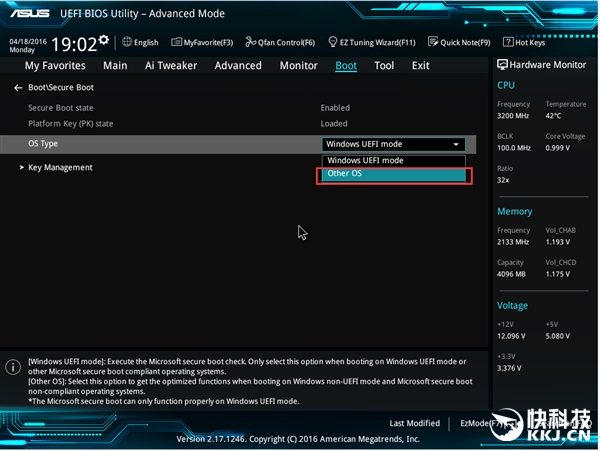This screenshot has width=600, height=451.
Task: Expand the Key Management submenu
Action: click(x=60, y=168)
